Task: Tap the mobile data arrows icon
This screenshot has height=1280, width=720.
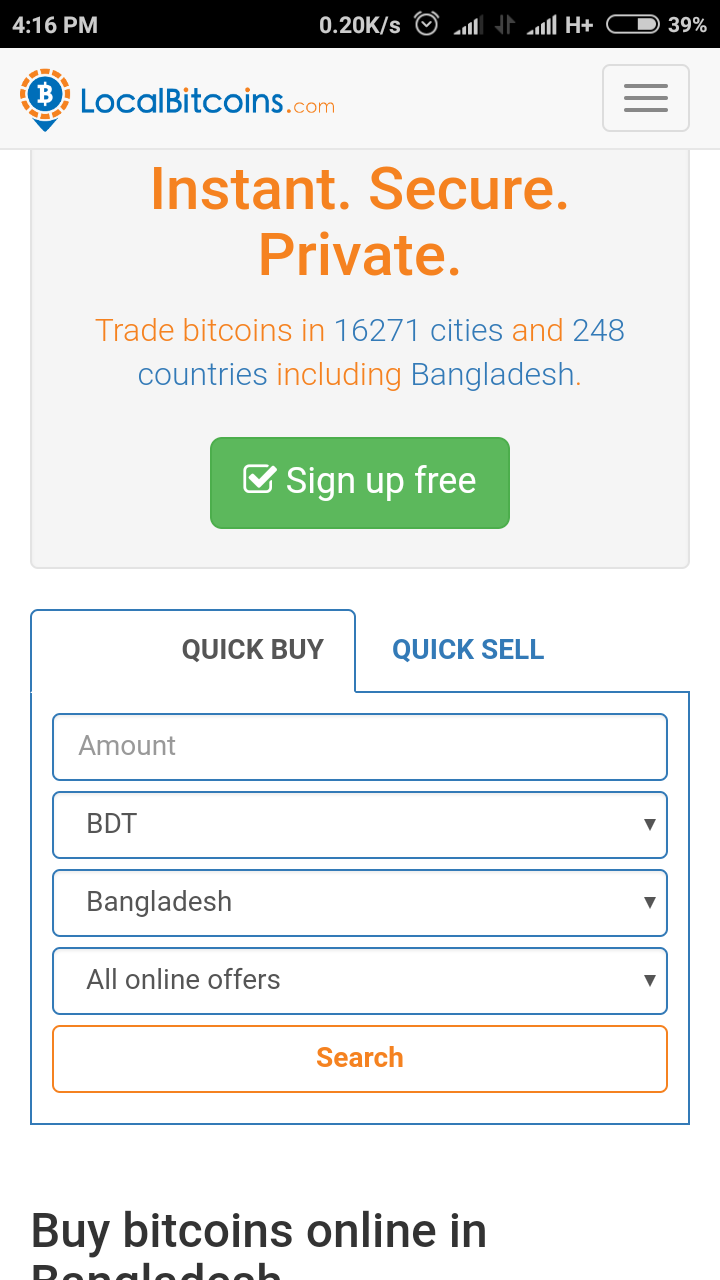Action: click(x=505, y=25)
